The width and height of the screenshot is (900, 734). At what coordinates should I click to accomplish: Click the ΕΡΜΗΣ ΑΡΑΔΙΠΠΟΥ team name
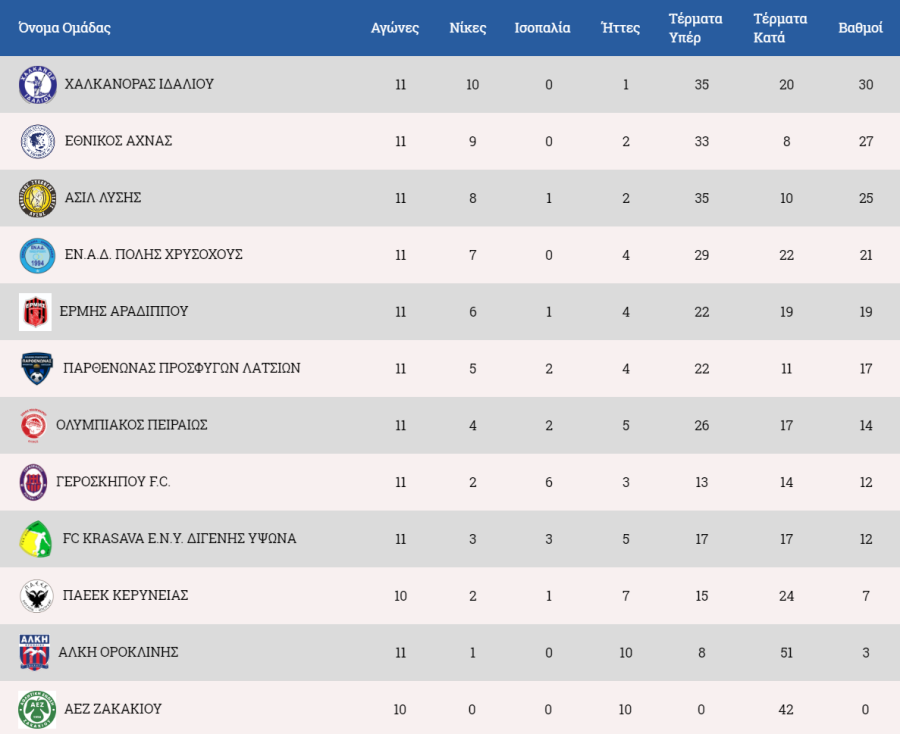pos(124,311)
